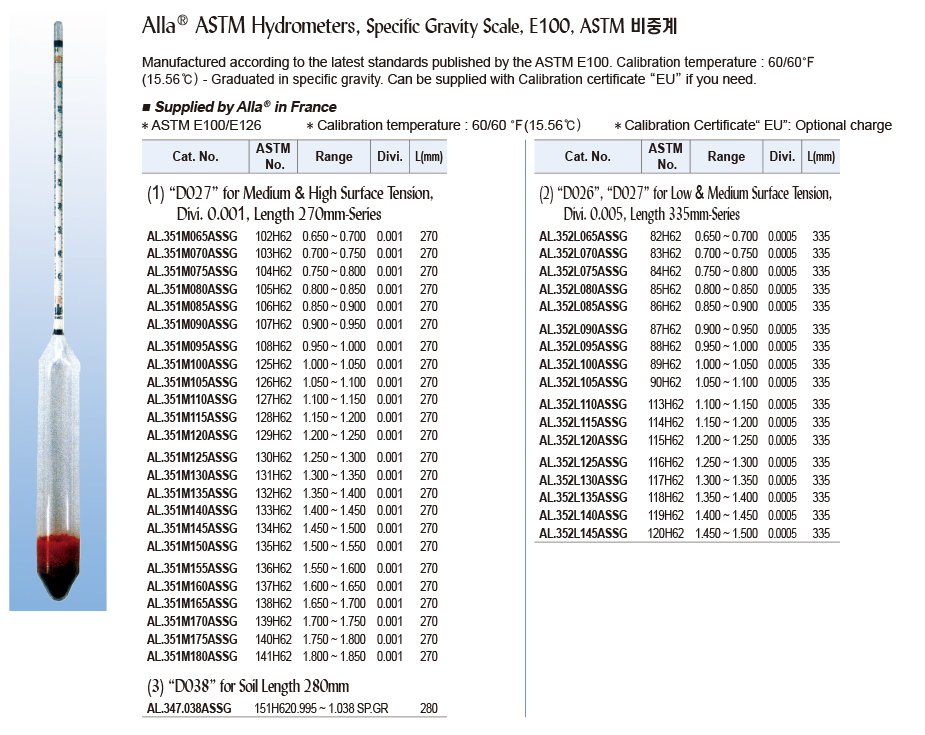Pick catalog number AL.352L145ASSG
Viewport: 925px width, 735px height.
point(584,533)
